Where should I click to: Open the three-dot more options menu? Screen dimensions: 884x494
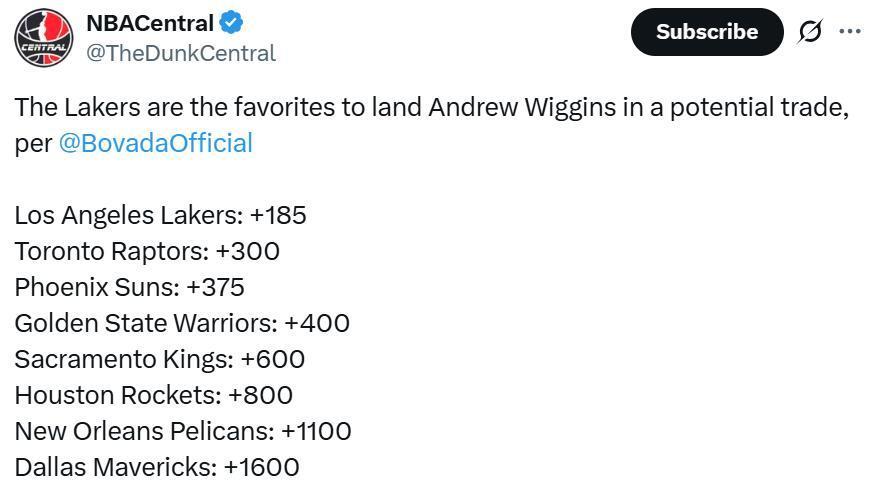pos(850,32)
